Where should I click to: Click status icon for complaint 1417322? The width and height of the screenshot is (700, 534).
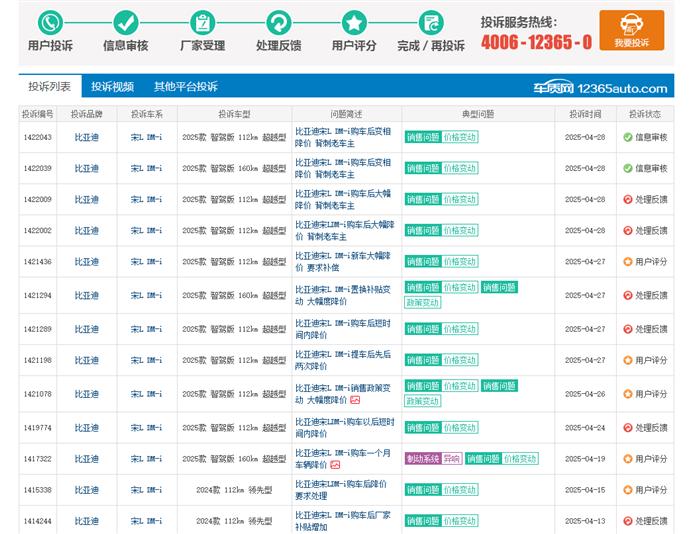pyautogui.click(x=628, y=459)
